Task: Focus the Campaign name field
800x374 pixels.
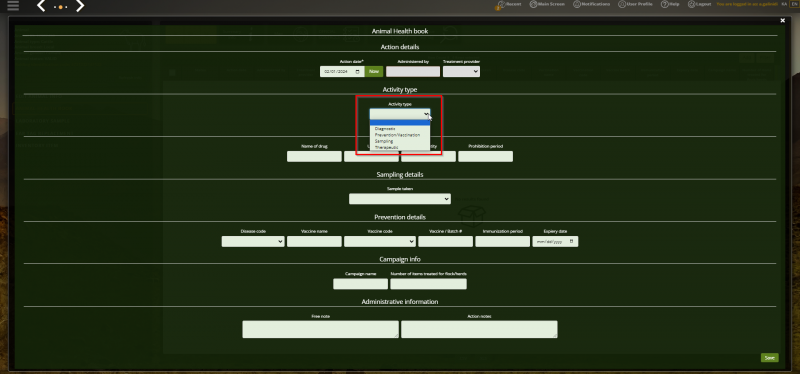Action: [361, 284]
